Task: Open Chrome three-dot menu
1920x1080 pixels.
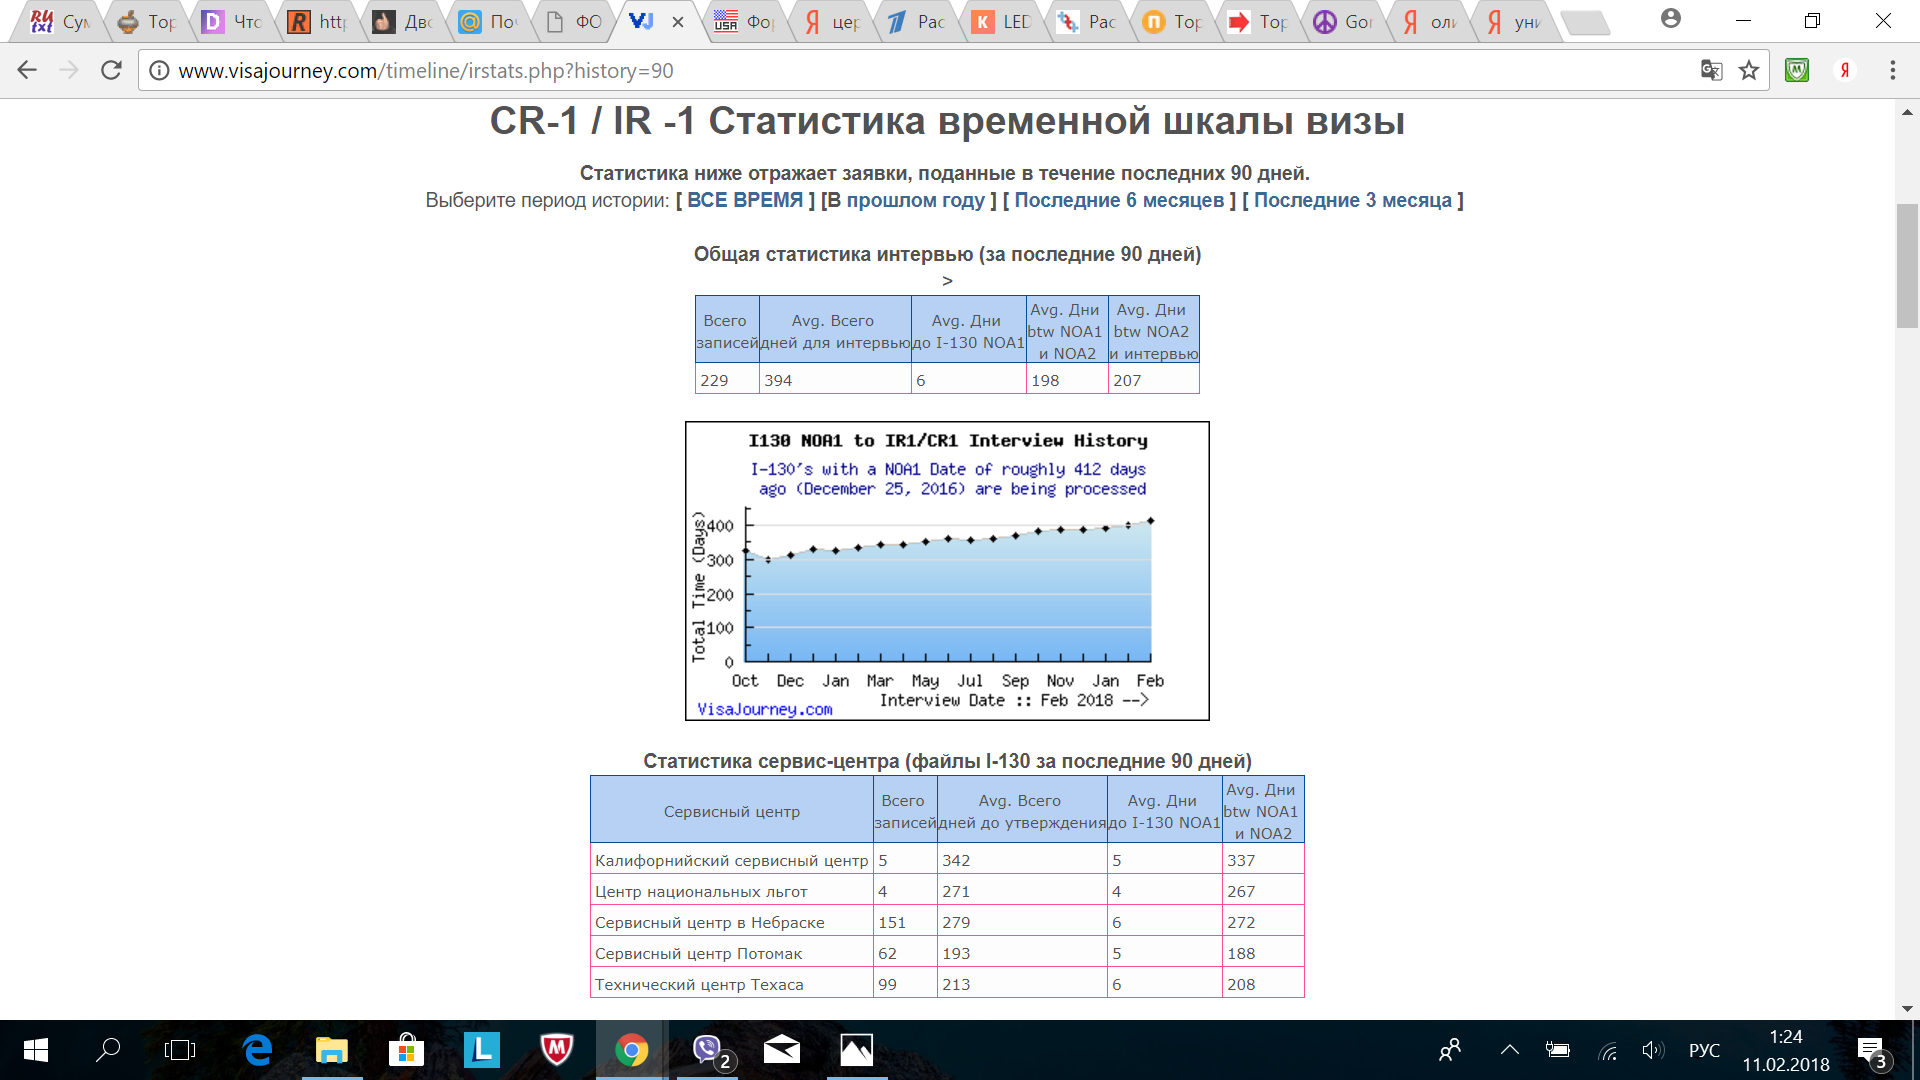Action: click(x=1892, y=70)
